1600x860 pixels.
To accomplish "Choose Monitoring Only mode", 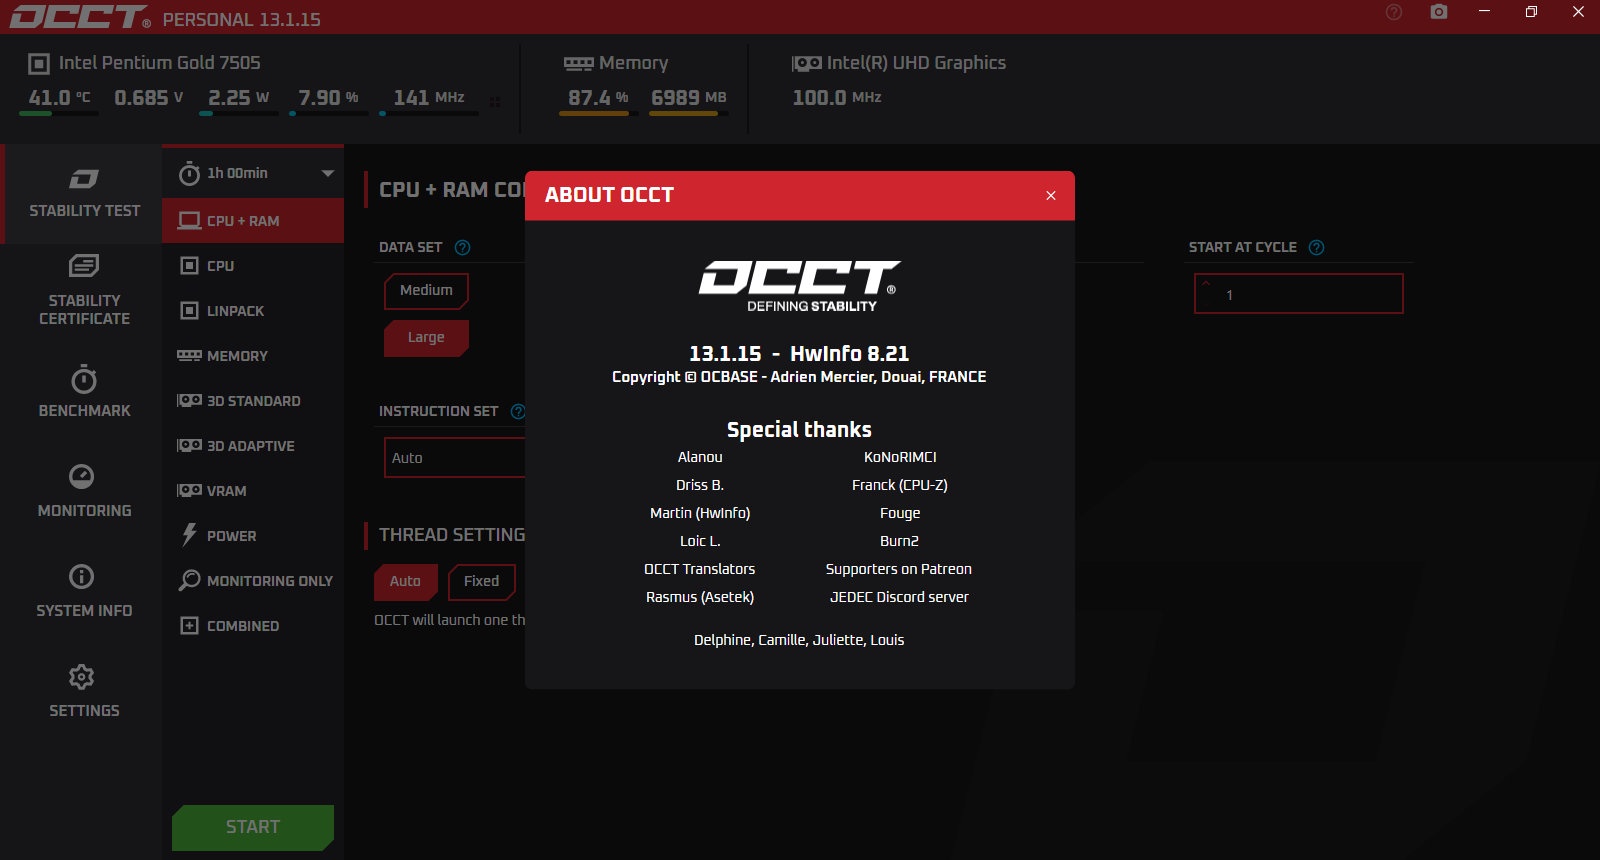I will point(253,581).
